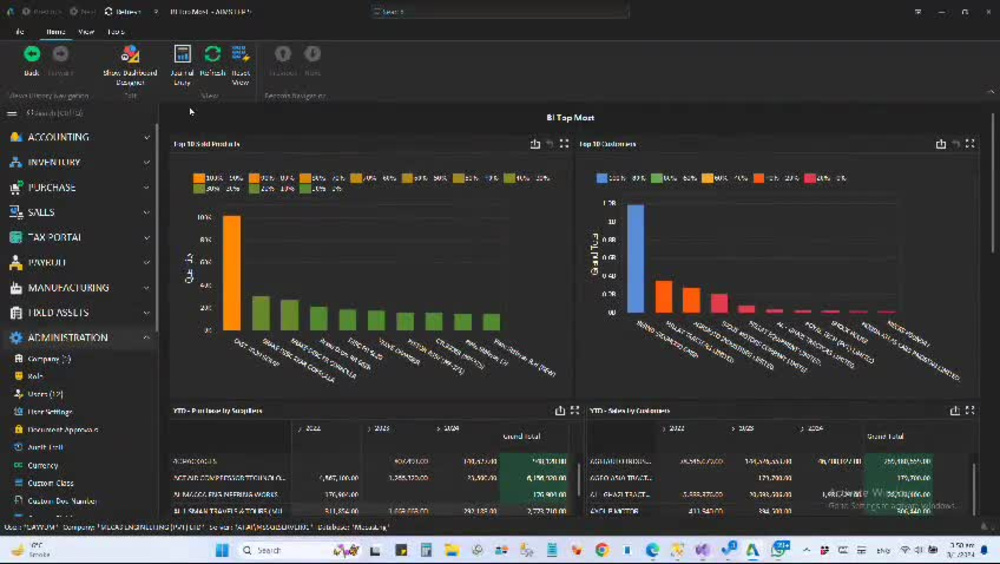The width and height of the screenshot is (1000, 564).
Task: Open Users (12) under Administration
Action: pos(45,394)
